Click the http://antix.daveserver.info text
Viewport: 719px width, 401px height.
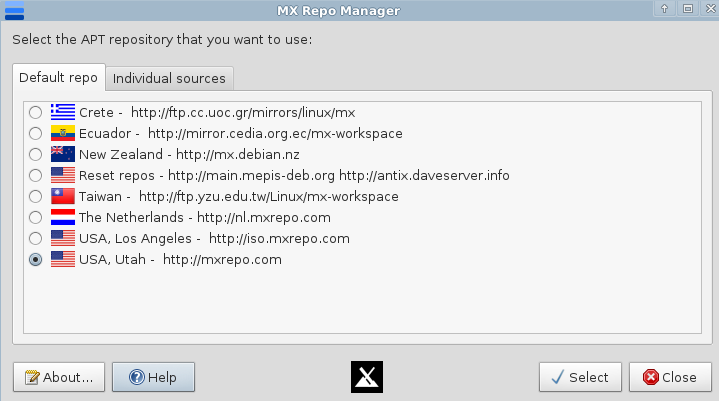pyautogui.click(x=424, y=176)
